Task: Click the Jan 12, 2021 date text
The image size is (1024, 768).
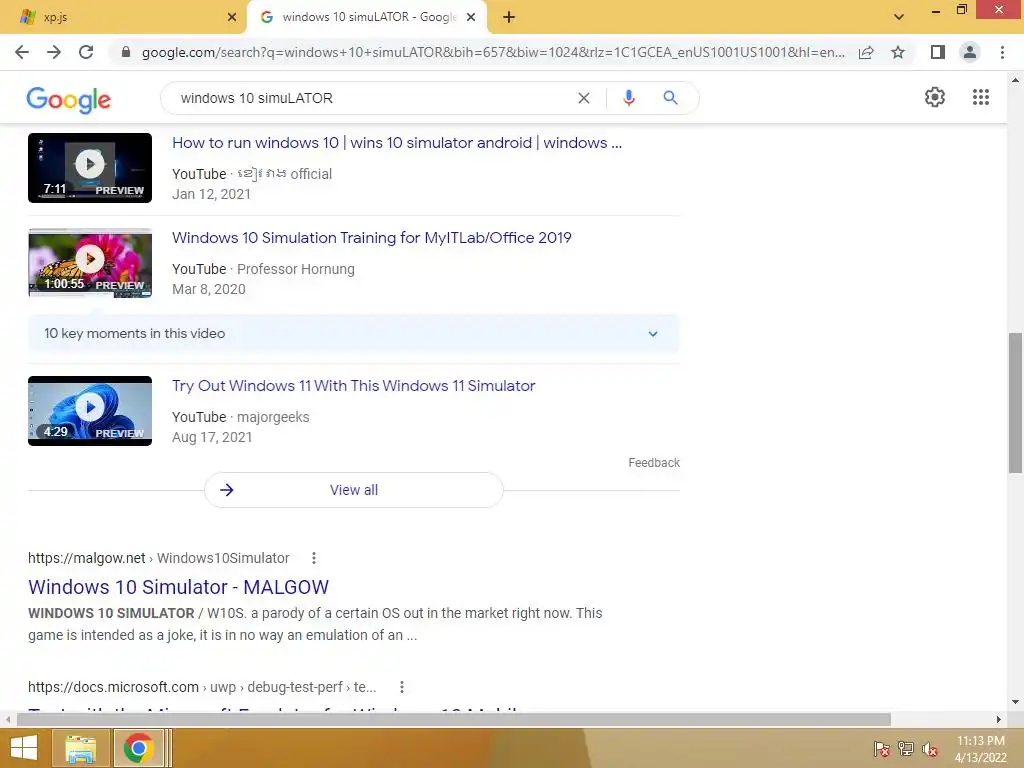Action: tap(211, 194)
